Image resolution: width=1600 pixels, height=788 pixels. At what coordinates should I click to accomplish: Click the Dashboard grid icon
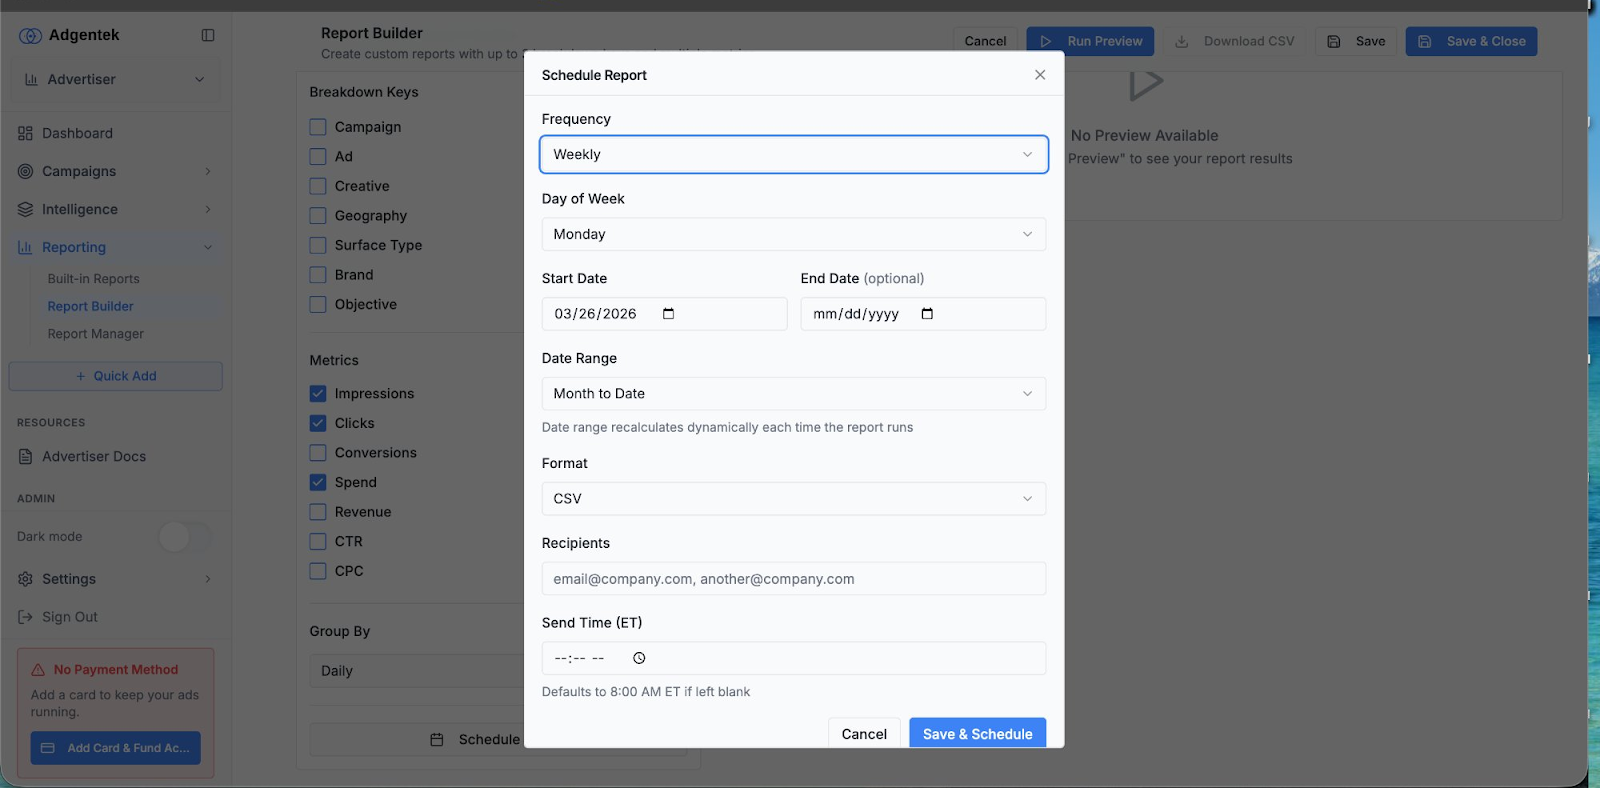(25, 133)
